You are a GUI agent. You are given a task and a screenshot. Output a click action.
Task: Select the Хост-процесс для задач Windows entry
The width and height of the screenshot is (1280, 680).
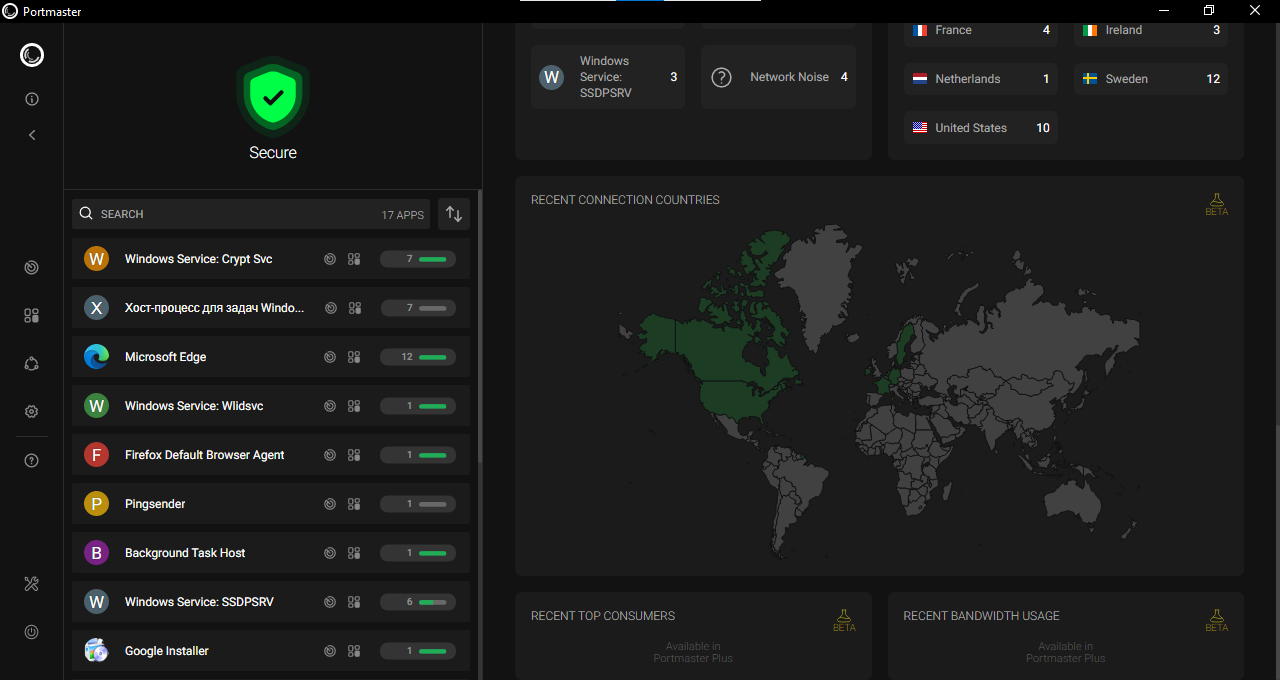tap(271, 308)
